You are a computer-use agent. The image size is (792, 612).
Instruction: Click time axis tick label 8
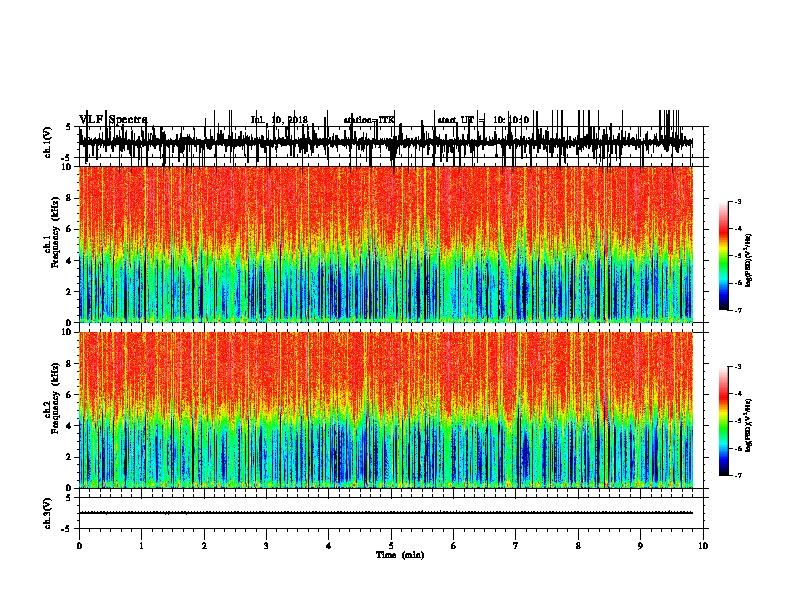[578, 546]
